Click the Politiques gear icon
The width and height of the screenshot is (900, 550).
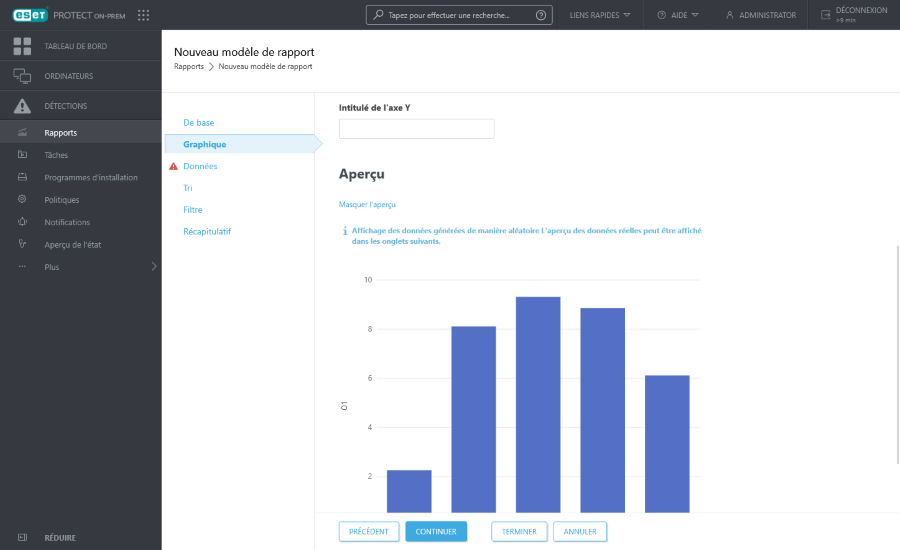[x=22, y=199]
